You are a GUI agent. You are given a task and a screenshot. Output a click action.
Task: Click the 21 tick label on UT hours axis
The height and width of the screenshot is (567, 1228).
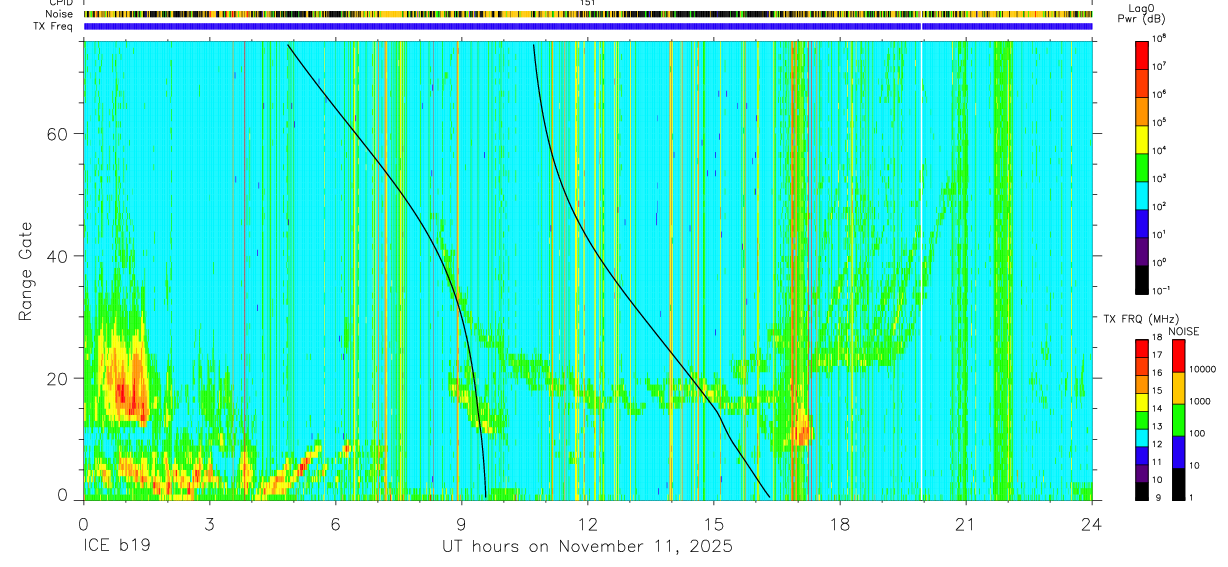tap(966, 523)
